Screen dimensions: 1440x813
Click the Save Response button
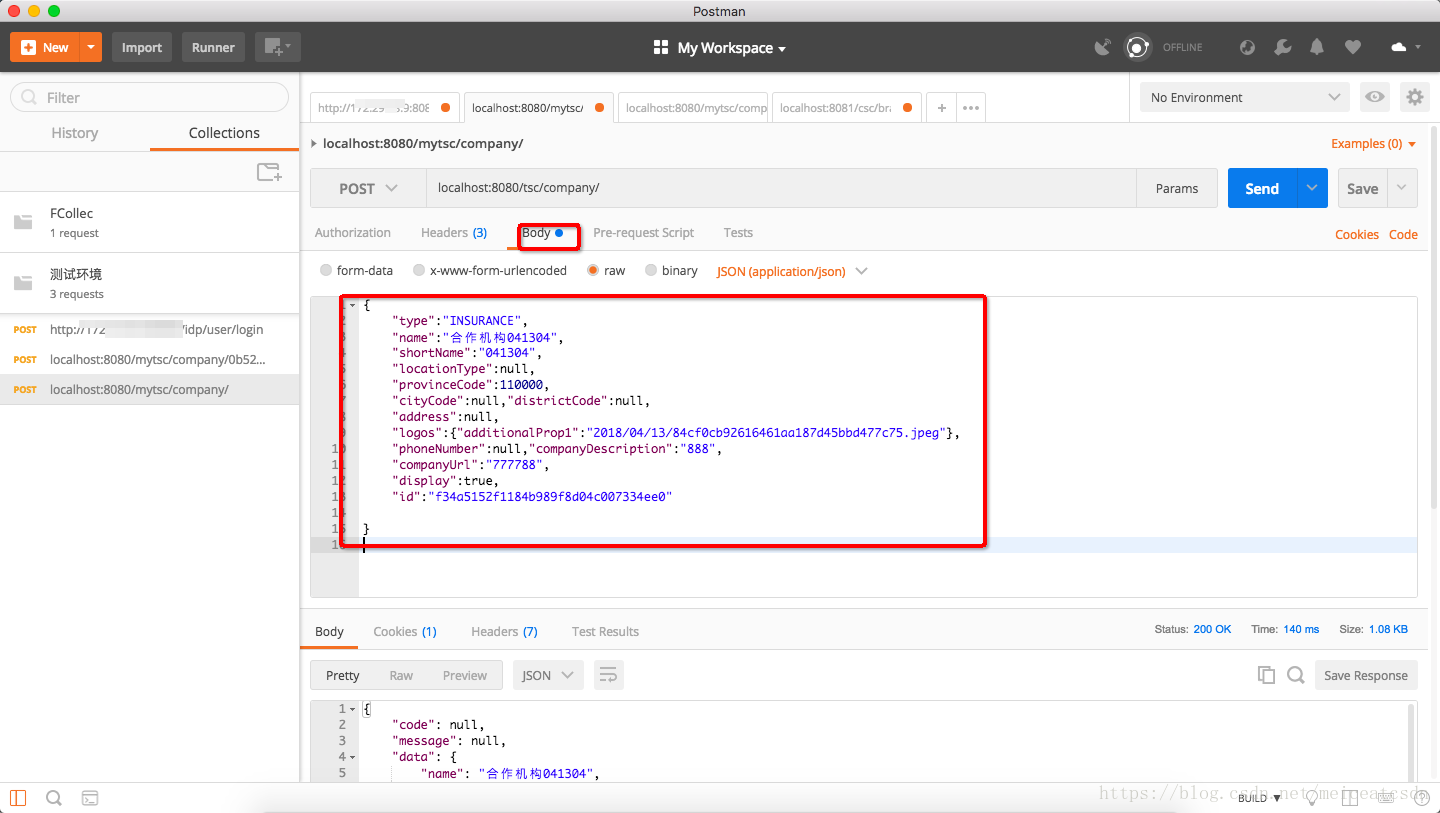point(1366,676)
